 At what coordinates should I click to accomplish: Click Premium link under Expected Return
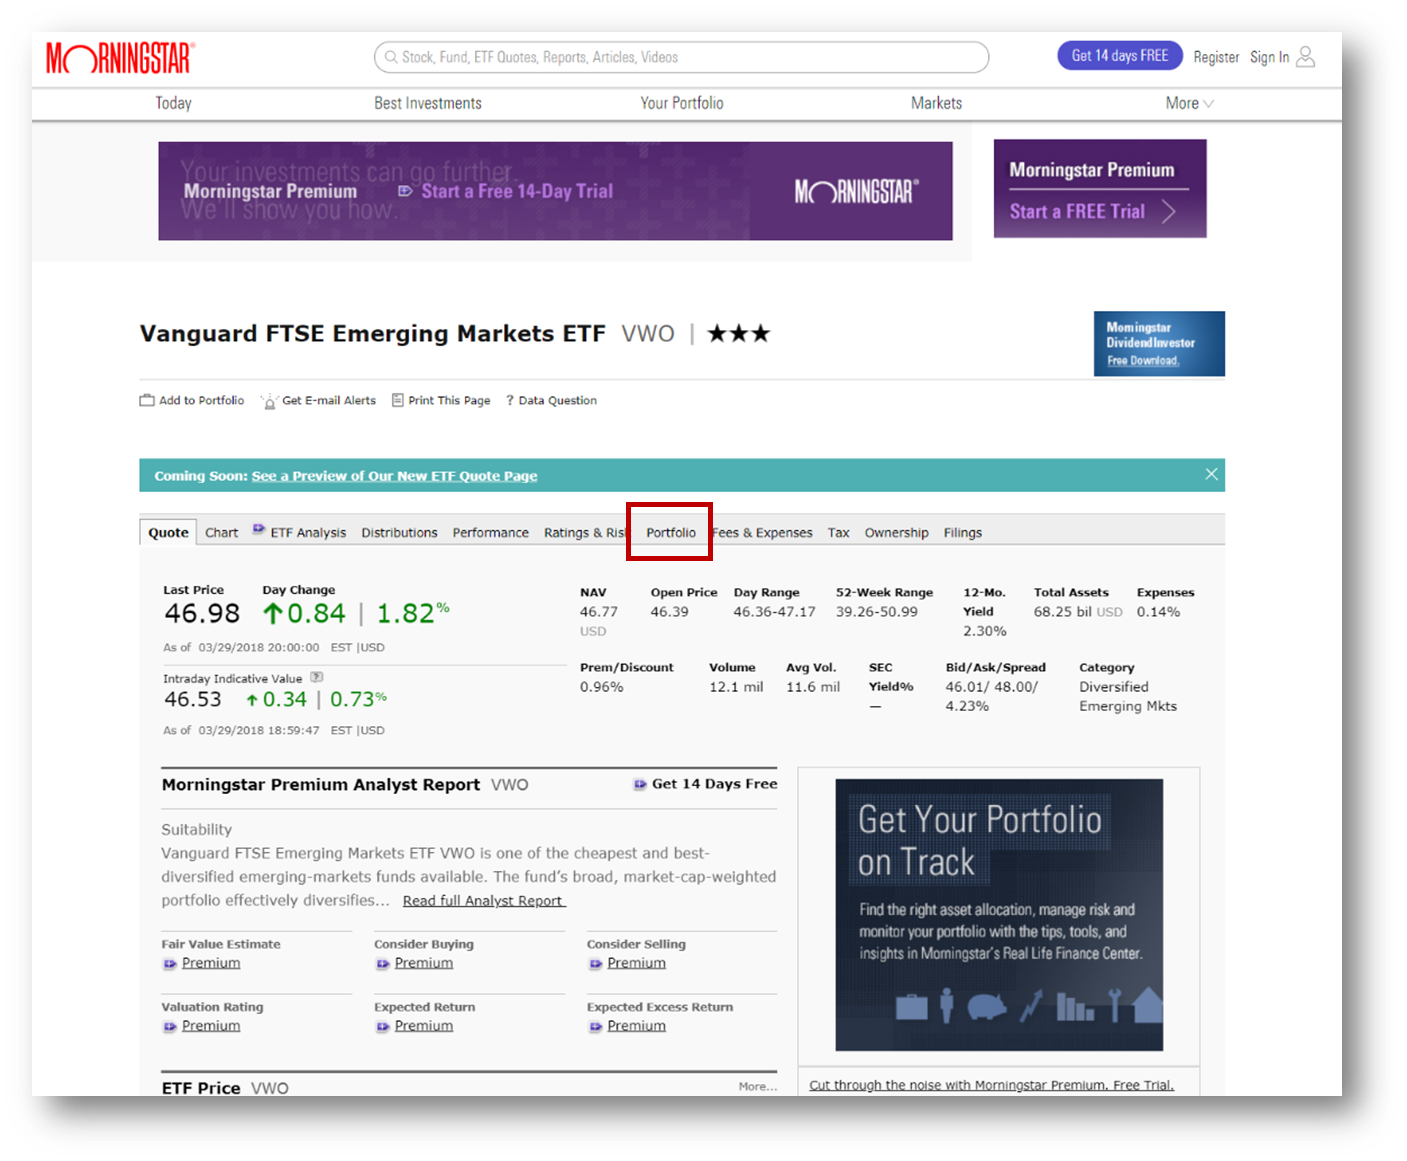(424, 1026)
